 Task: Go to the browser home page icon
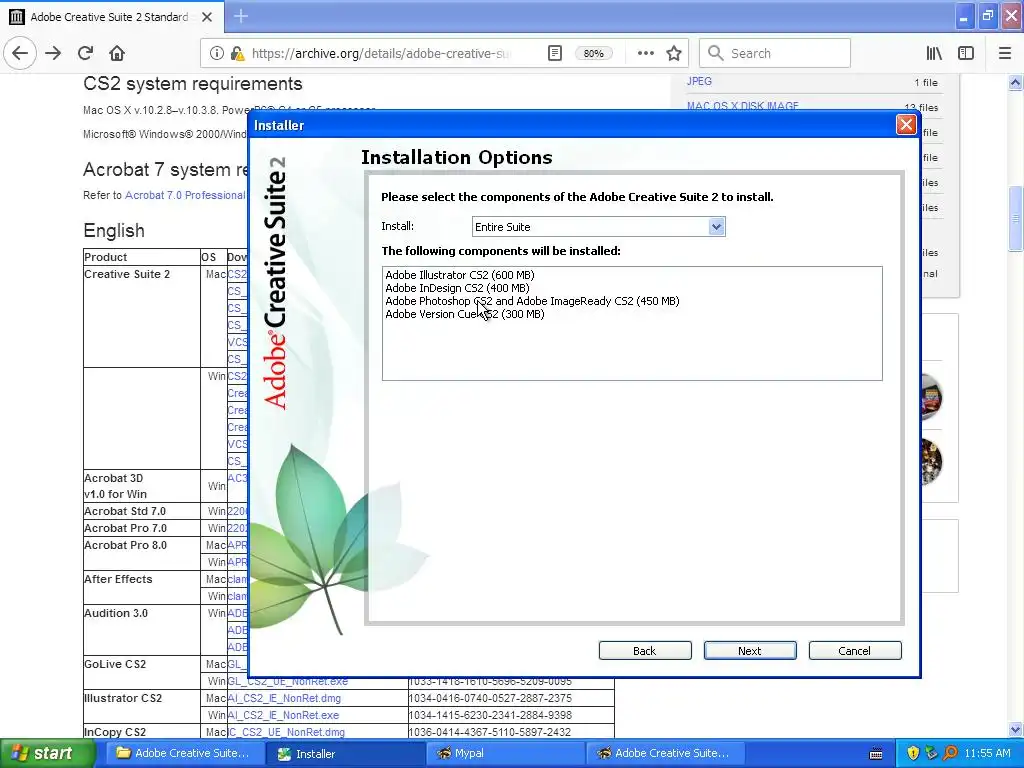(x=117, y=54)
